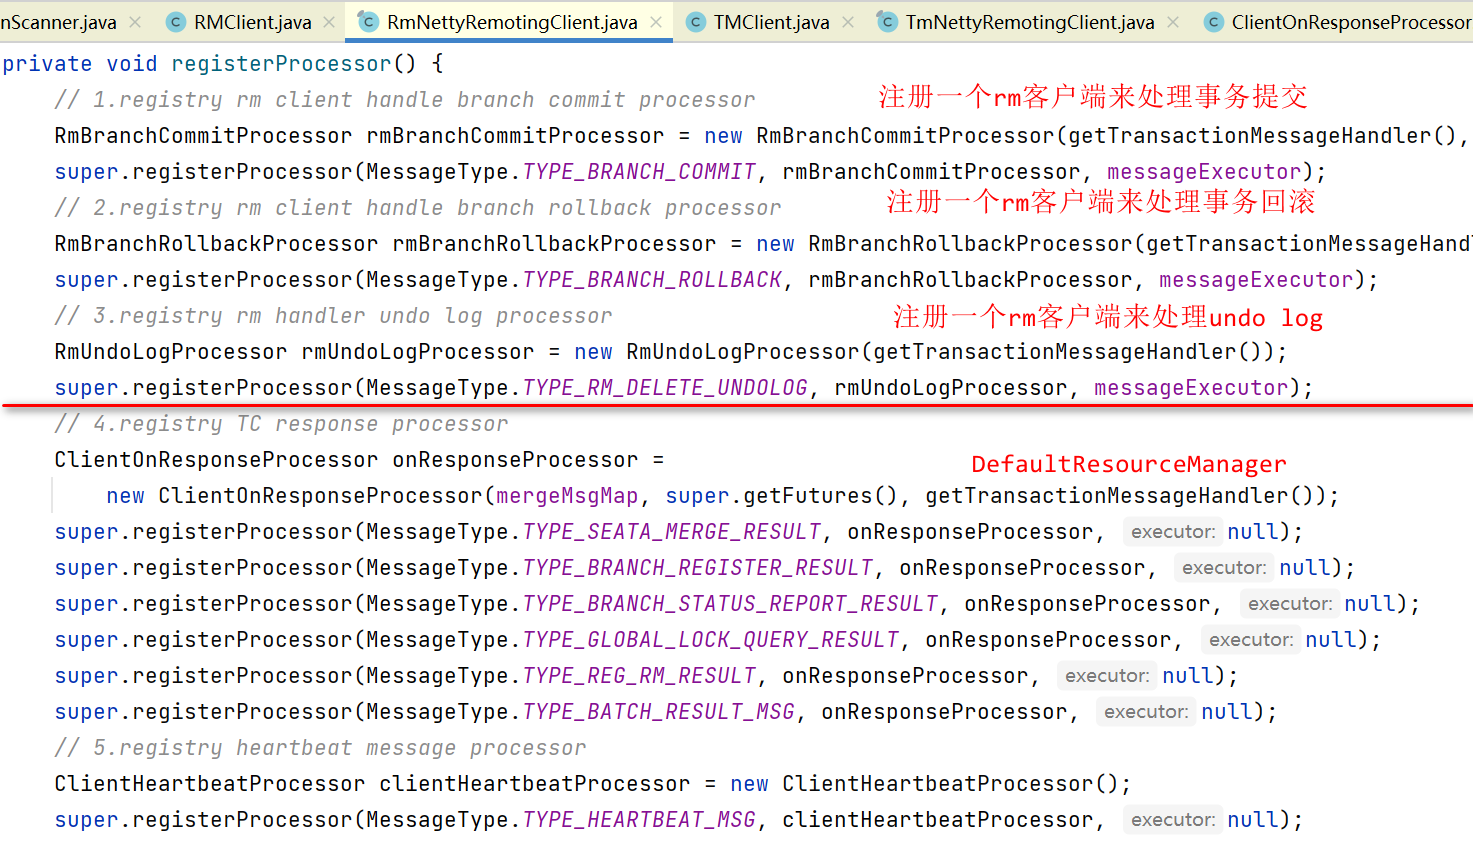This screenshot has height=845, width=1473.
Task: Click the class icon on RmNettyRemotingClient.java tab
Action: [368, 22]
